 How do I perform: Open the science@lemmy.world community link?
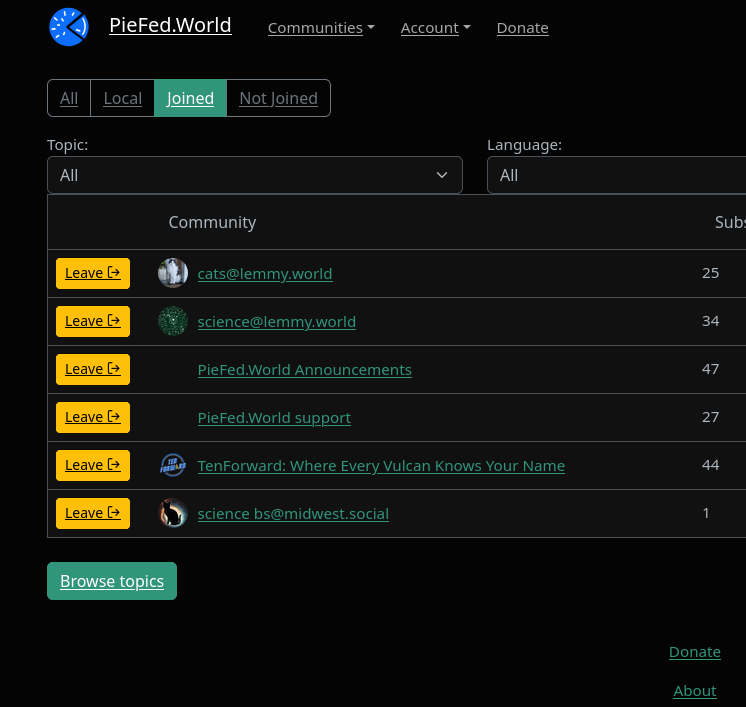point(276,322)
